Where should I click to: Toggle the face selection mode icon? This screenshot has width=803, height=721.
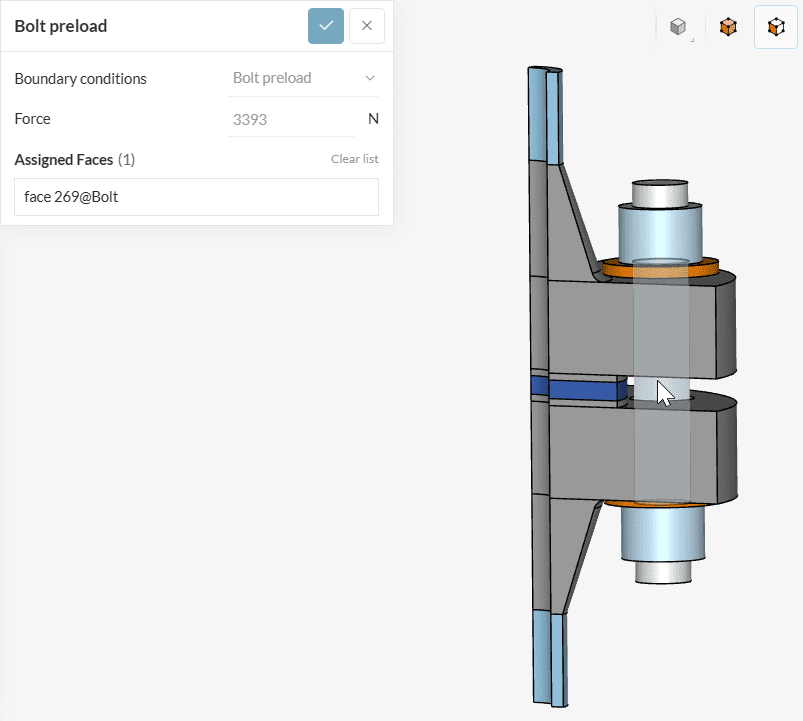776,27
